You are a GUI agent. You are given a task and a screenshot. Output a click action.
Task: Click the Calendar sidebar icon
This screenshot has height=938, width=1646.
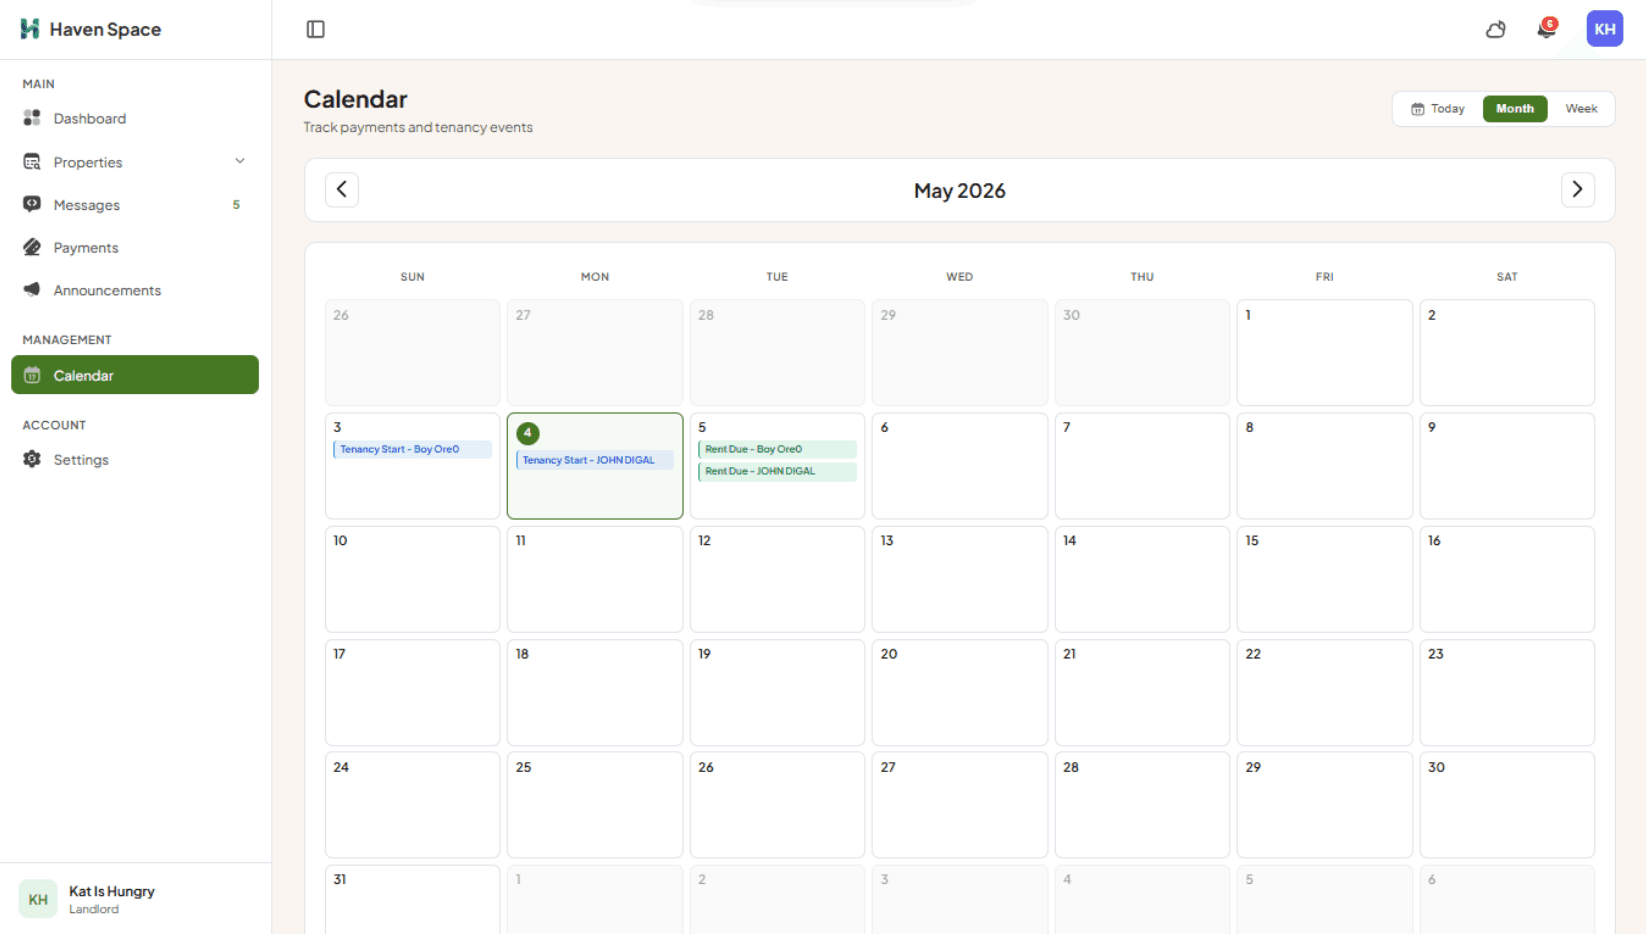[32, 375]
